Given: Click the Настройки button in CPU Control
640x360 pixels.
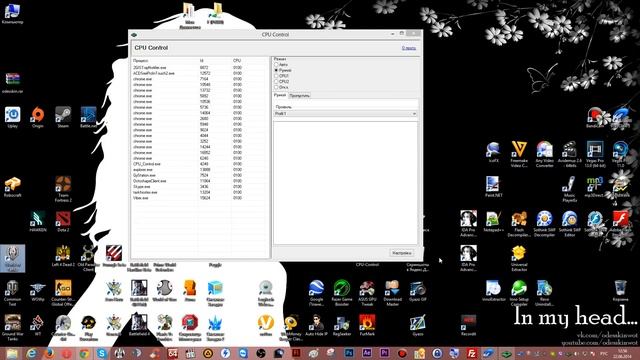Looking at the screenshot, I should pos(402,253).
